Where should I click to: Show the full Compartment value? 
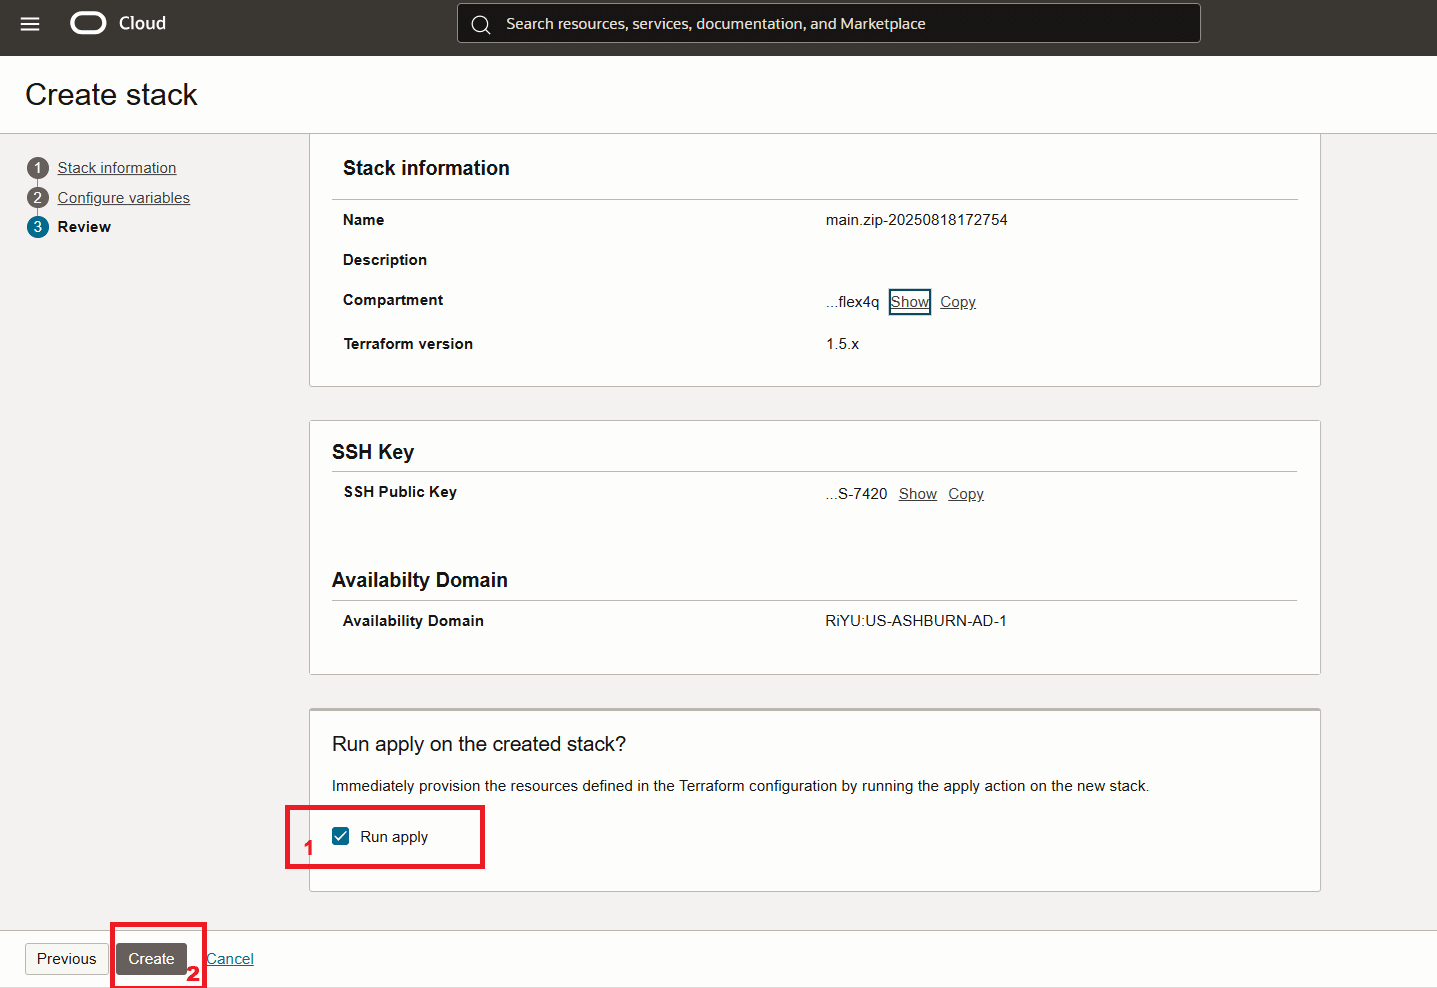[x=910, y=302]
